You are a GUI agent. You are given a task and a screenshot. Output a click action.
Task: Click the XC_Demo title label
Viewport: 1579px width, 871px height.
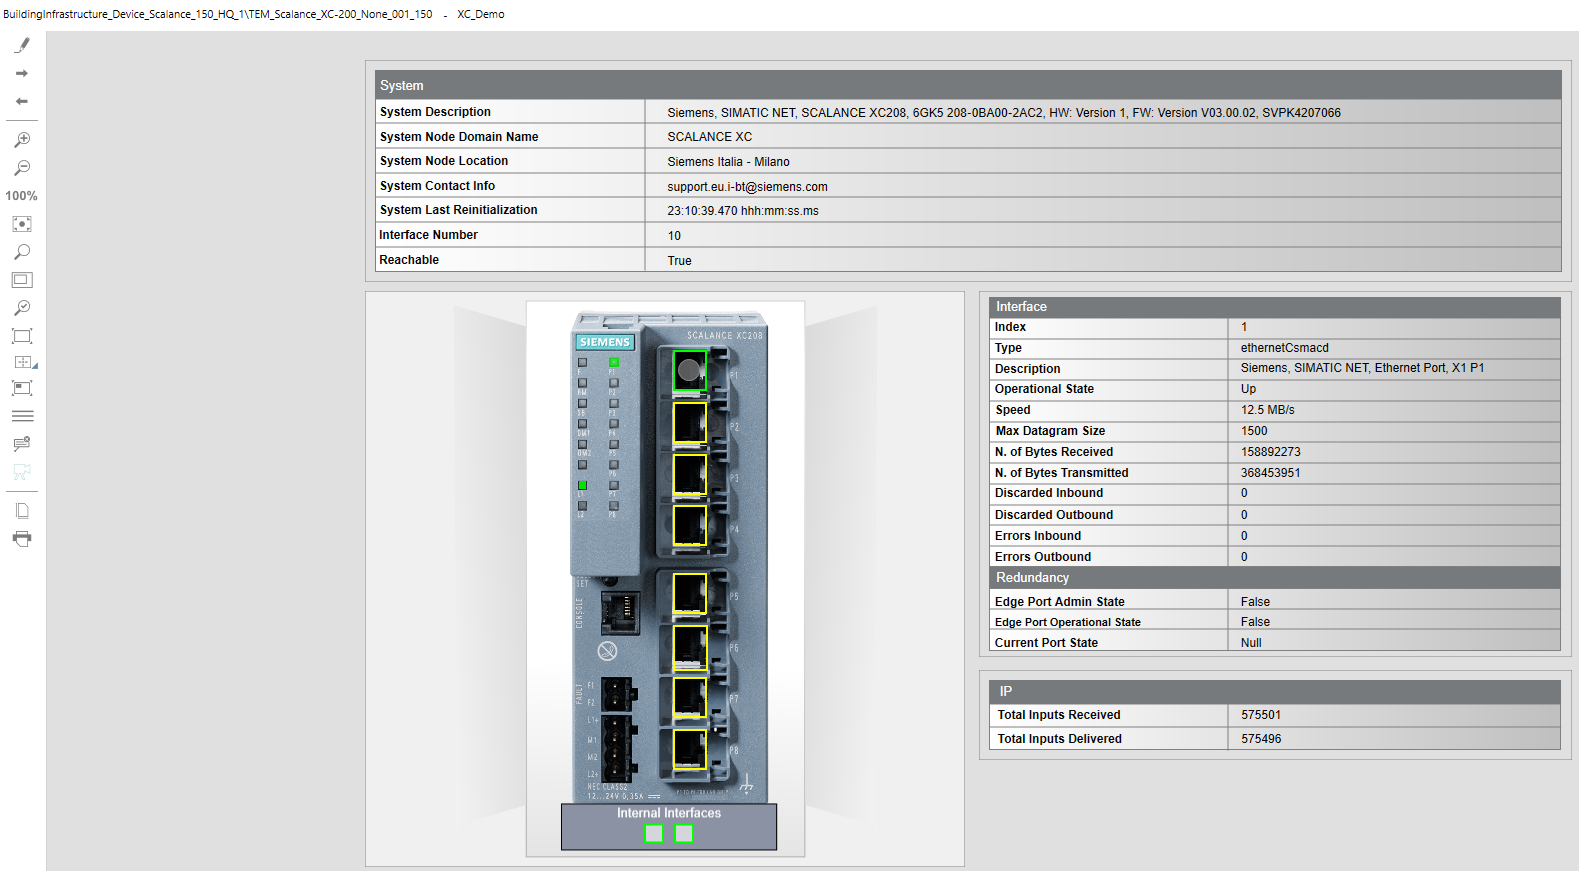[x=481, y=14]
